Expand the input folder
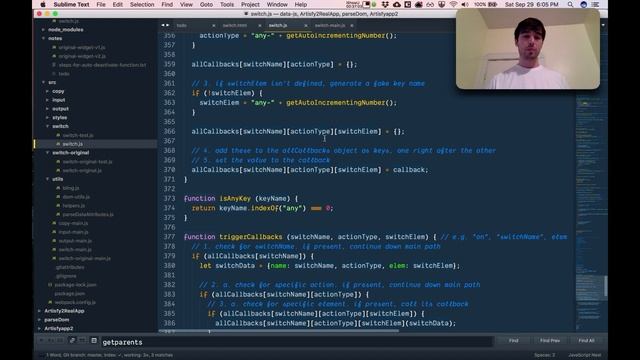The width and height of the screenshot is (640, 360). tap(48, 100)
